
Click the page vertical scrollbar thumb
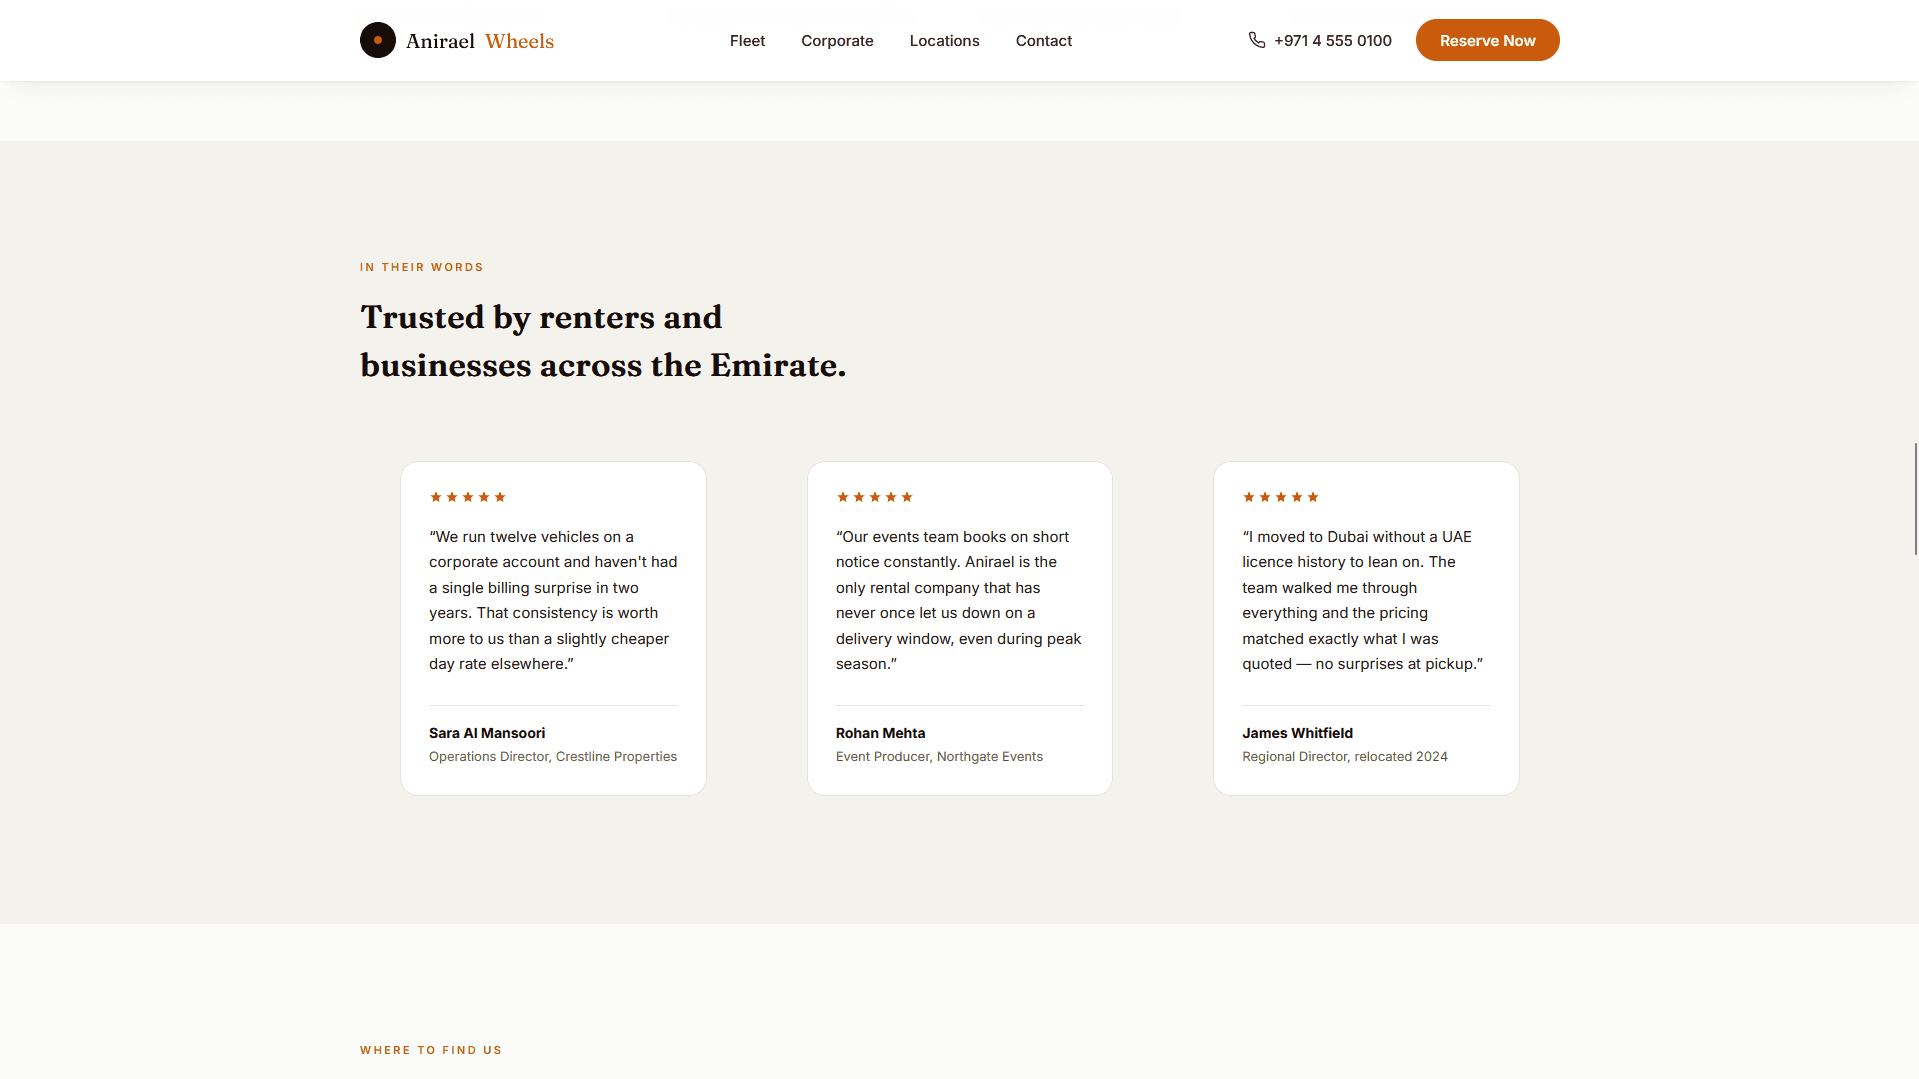tap(1915, 498)
